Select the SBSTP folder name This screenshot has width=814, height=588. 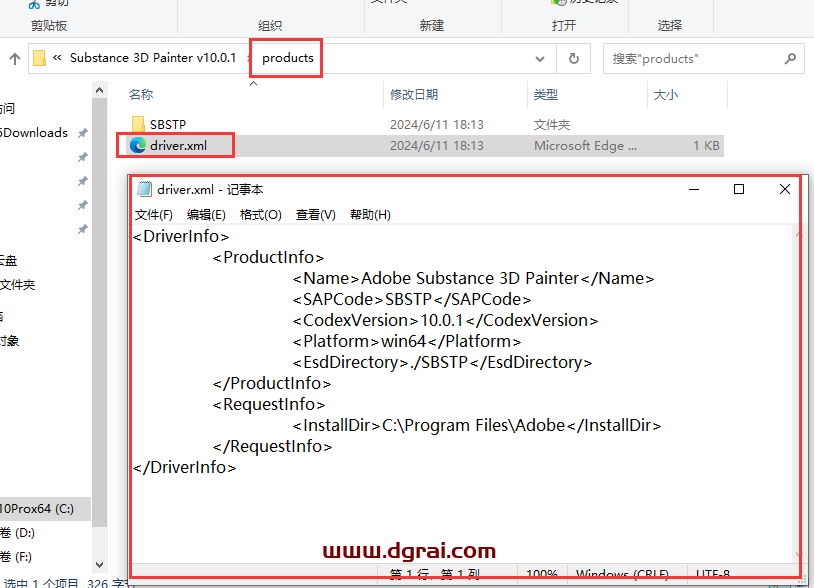(x=168, y=125)
